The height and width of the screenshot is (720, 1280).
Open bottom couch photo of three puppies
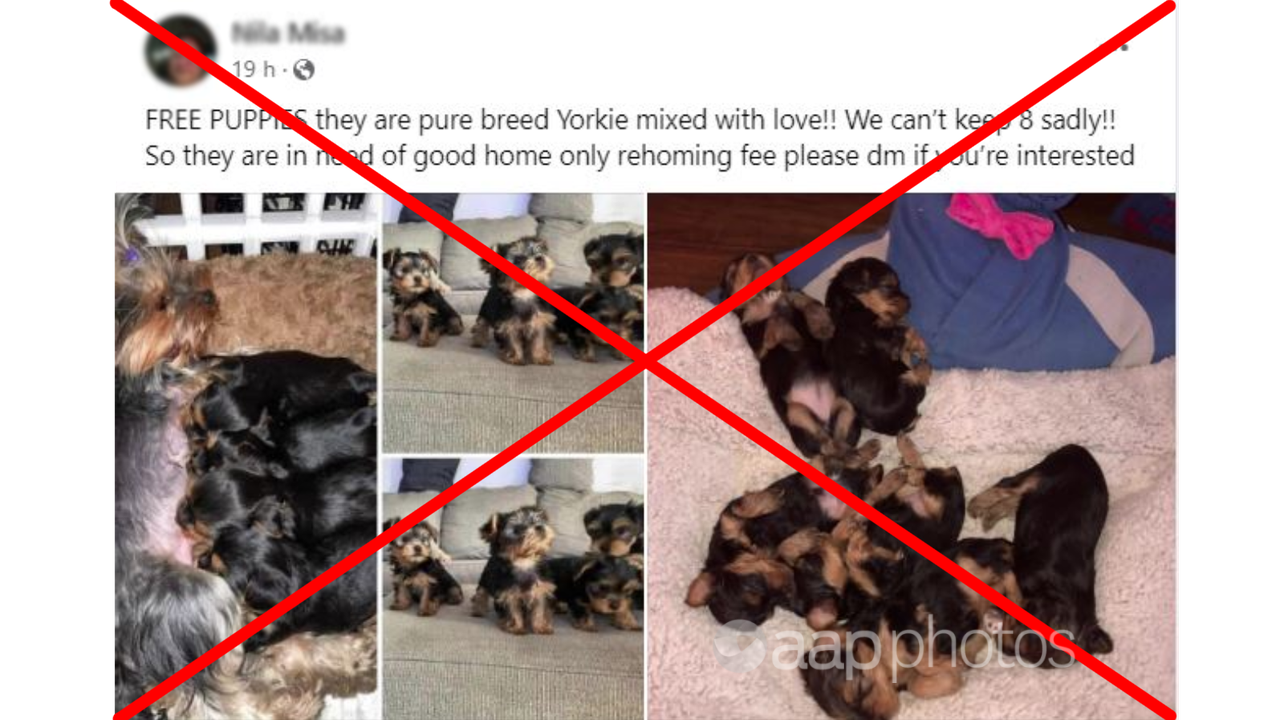coord(513,589)
